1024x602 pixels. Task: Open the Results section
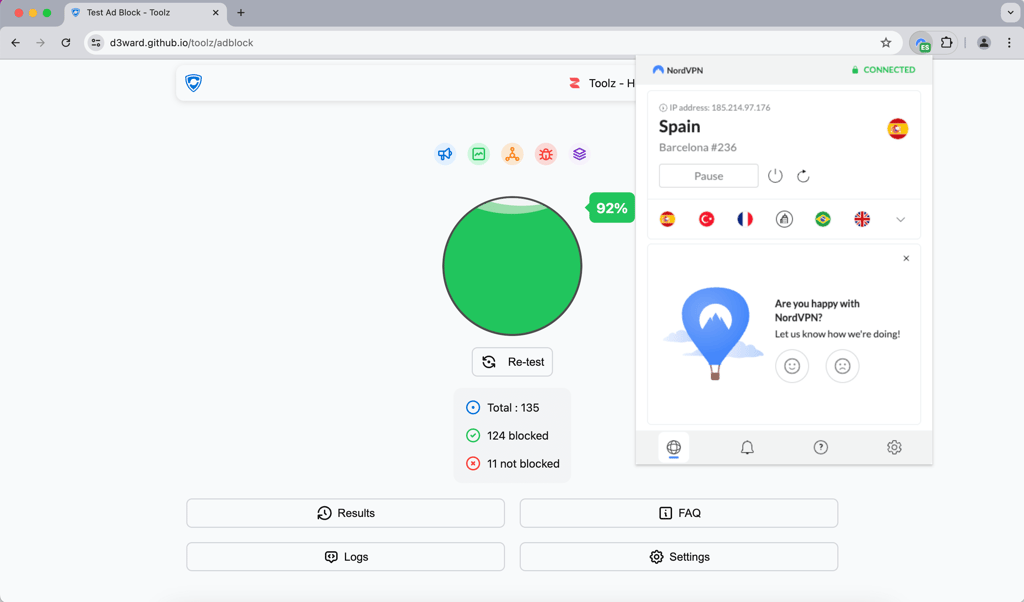tap(345, 513)
